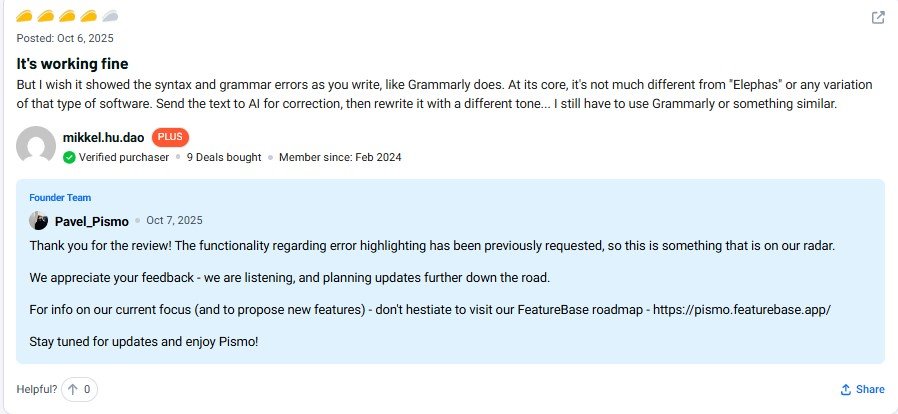This screenshot has height=414, width=898.
Task: Click the Share arrow icon
Action: tap(845, 389)
